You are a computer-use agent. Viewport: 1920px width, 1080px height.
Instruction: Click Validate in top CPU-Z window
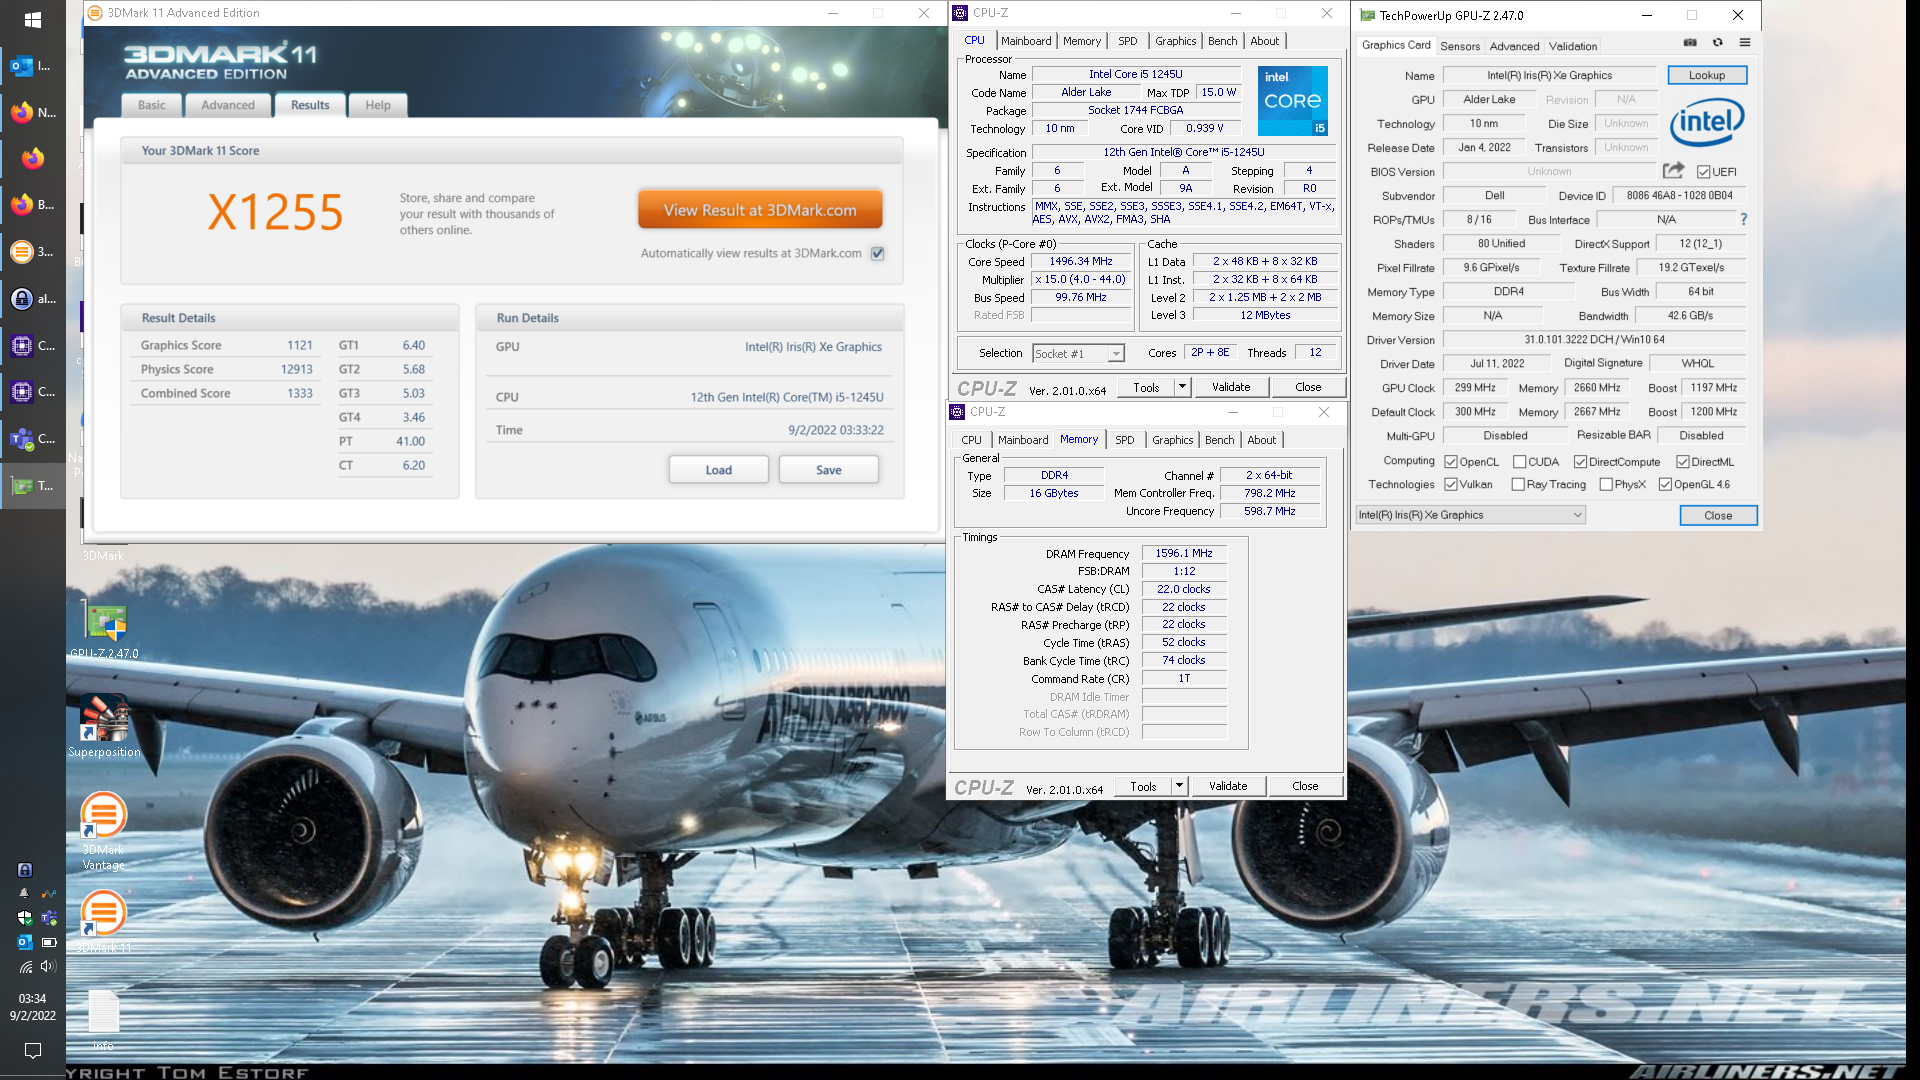click(1231, 387)
